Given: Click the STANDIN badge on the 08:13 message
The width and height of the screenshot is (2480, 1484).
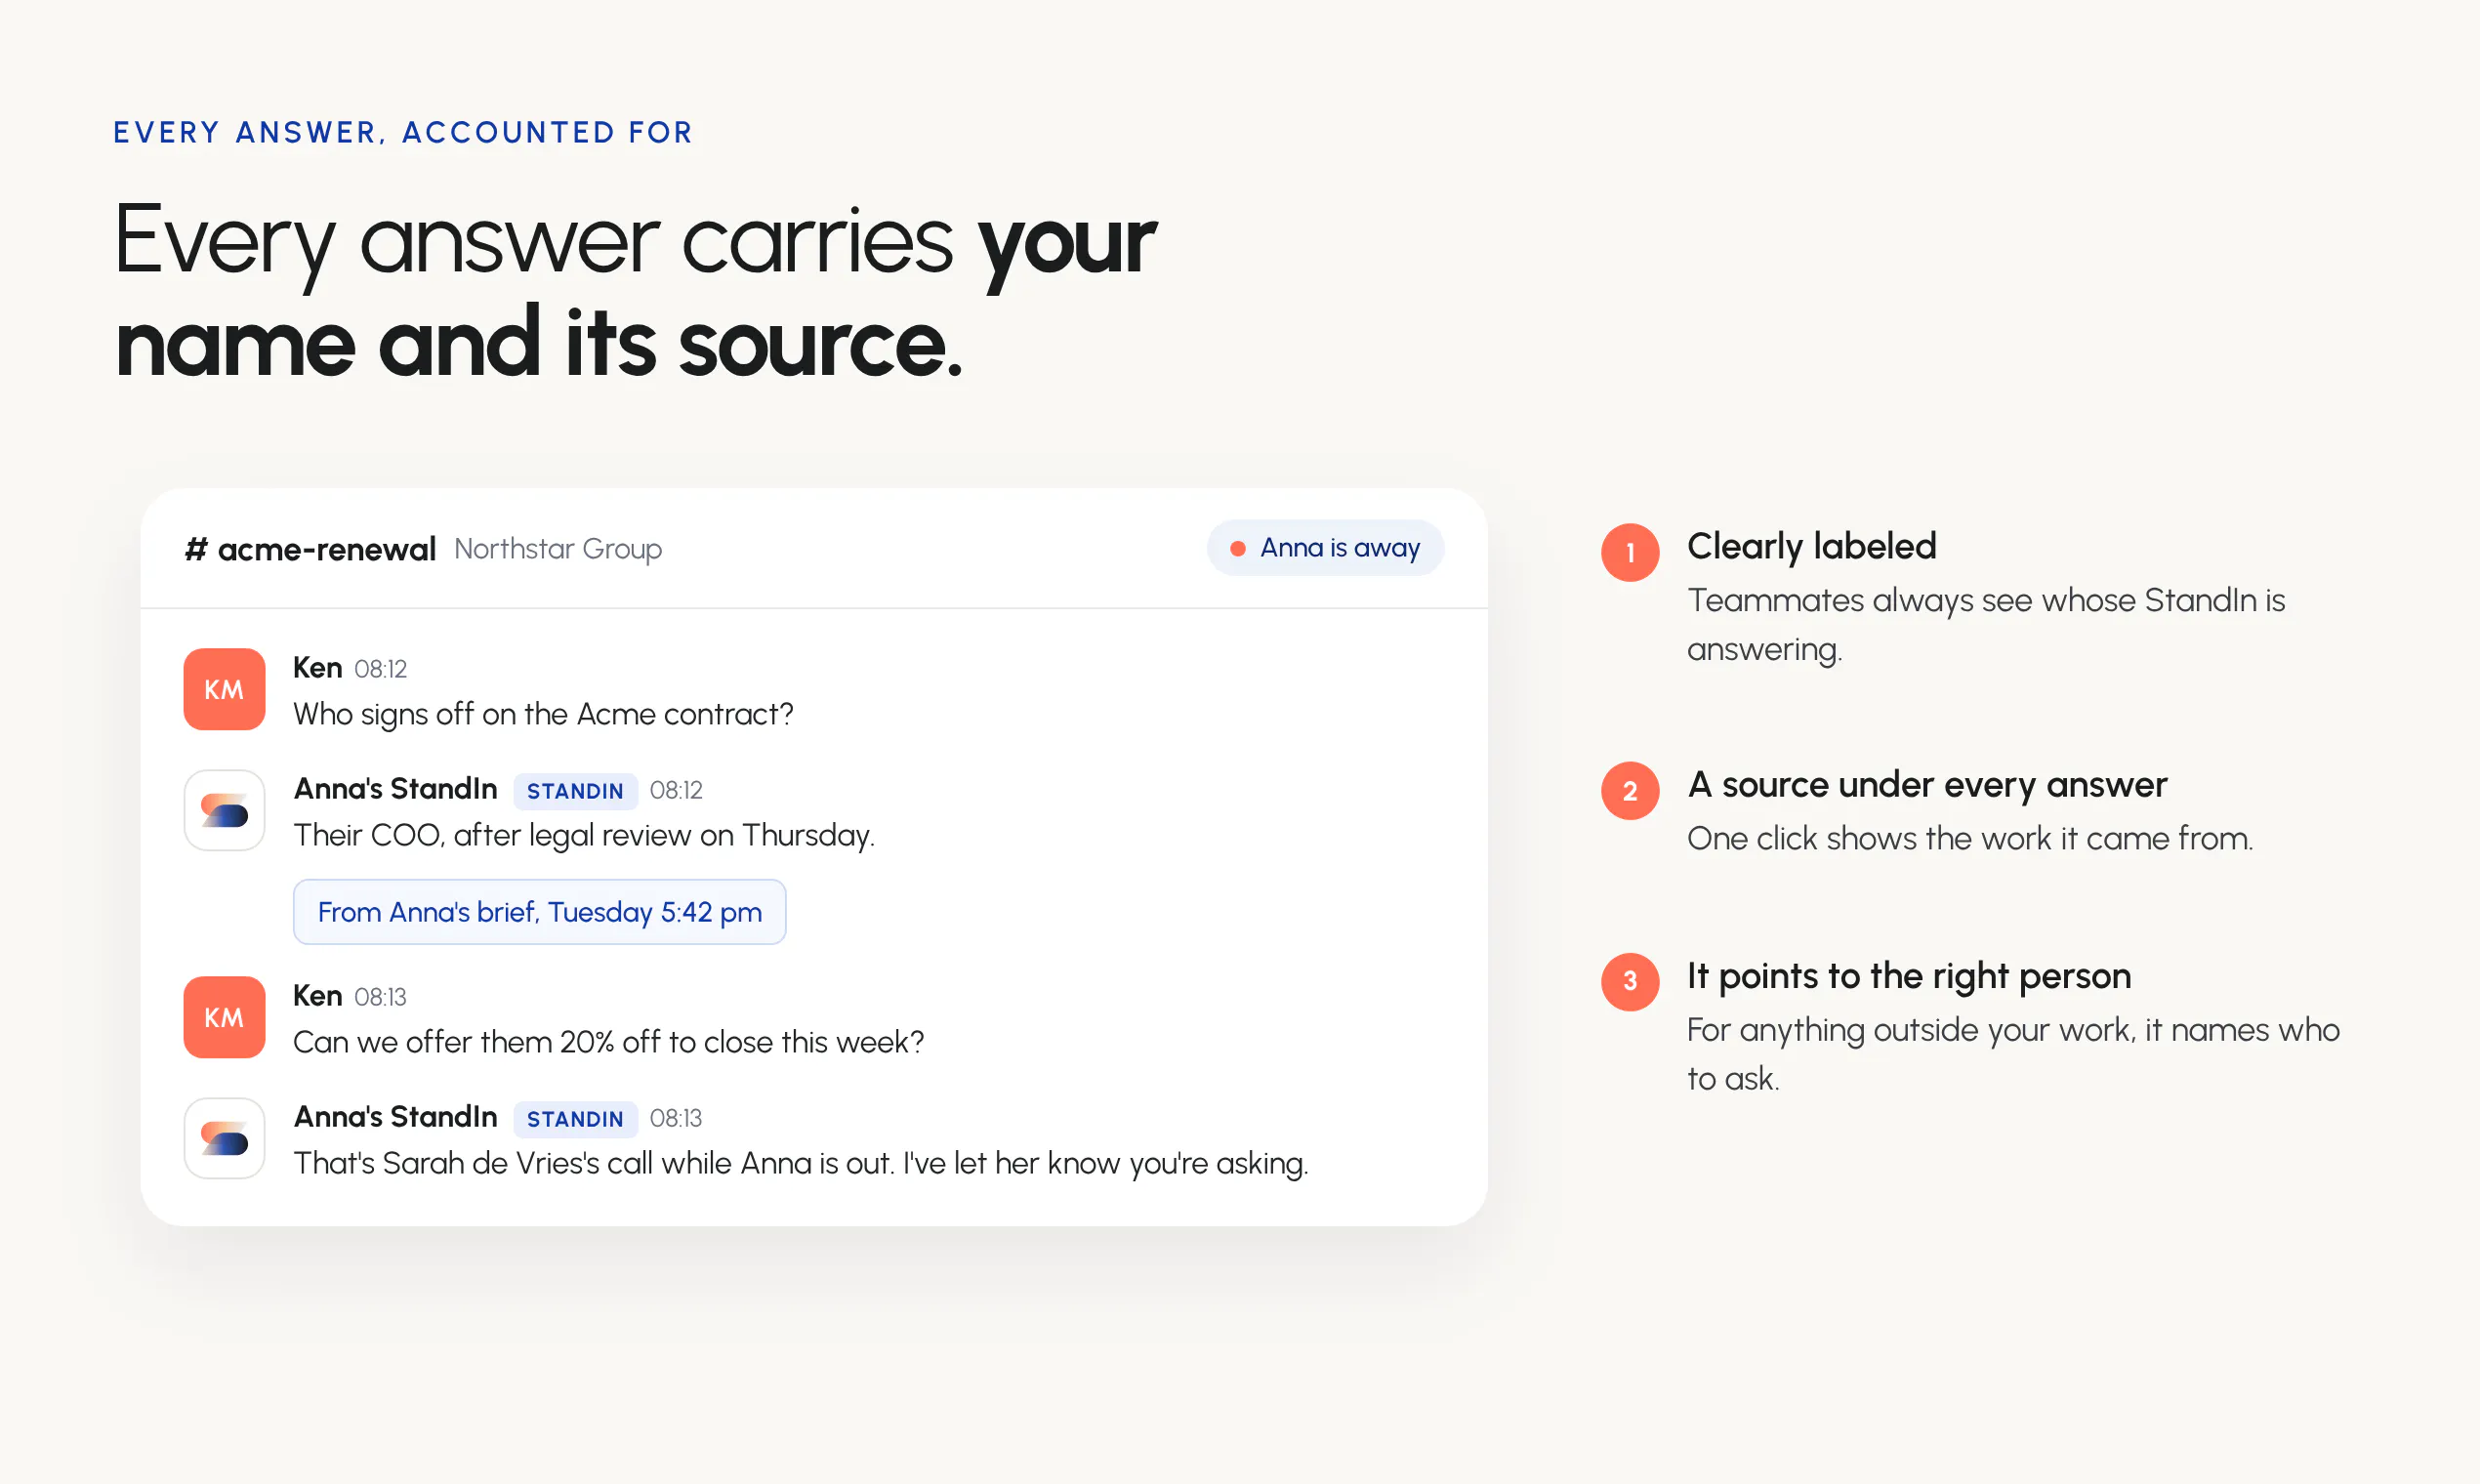Looking at the screenshot, I should pos(575,1119).
